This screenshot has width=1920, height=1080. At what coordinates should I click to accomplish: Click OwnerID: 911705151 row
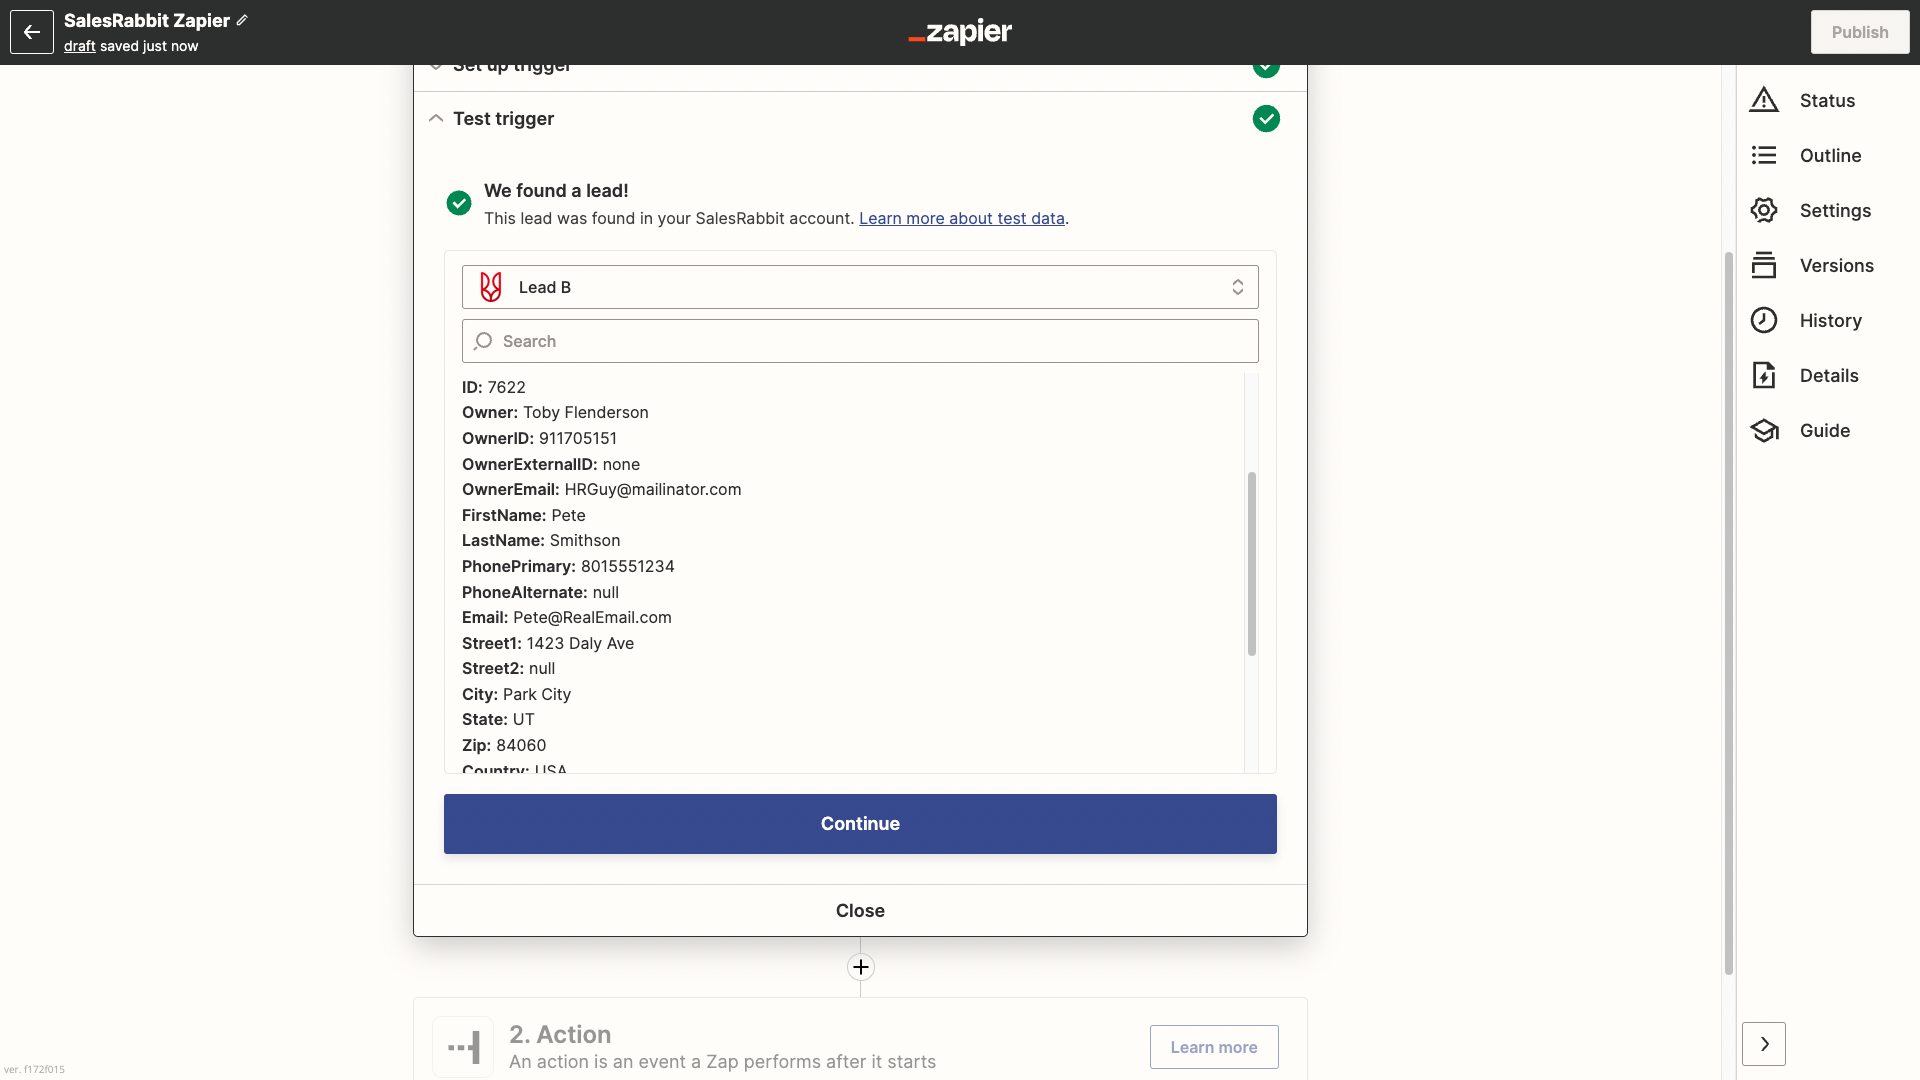[x=540, y=438]
